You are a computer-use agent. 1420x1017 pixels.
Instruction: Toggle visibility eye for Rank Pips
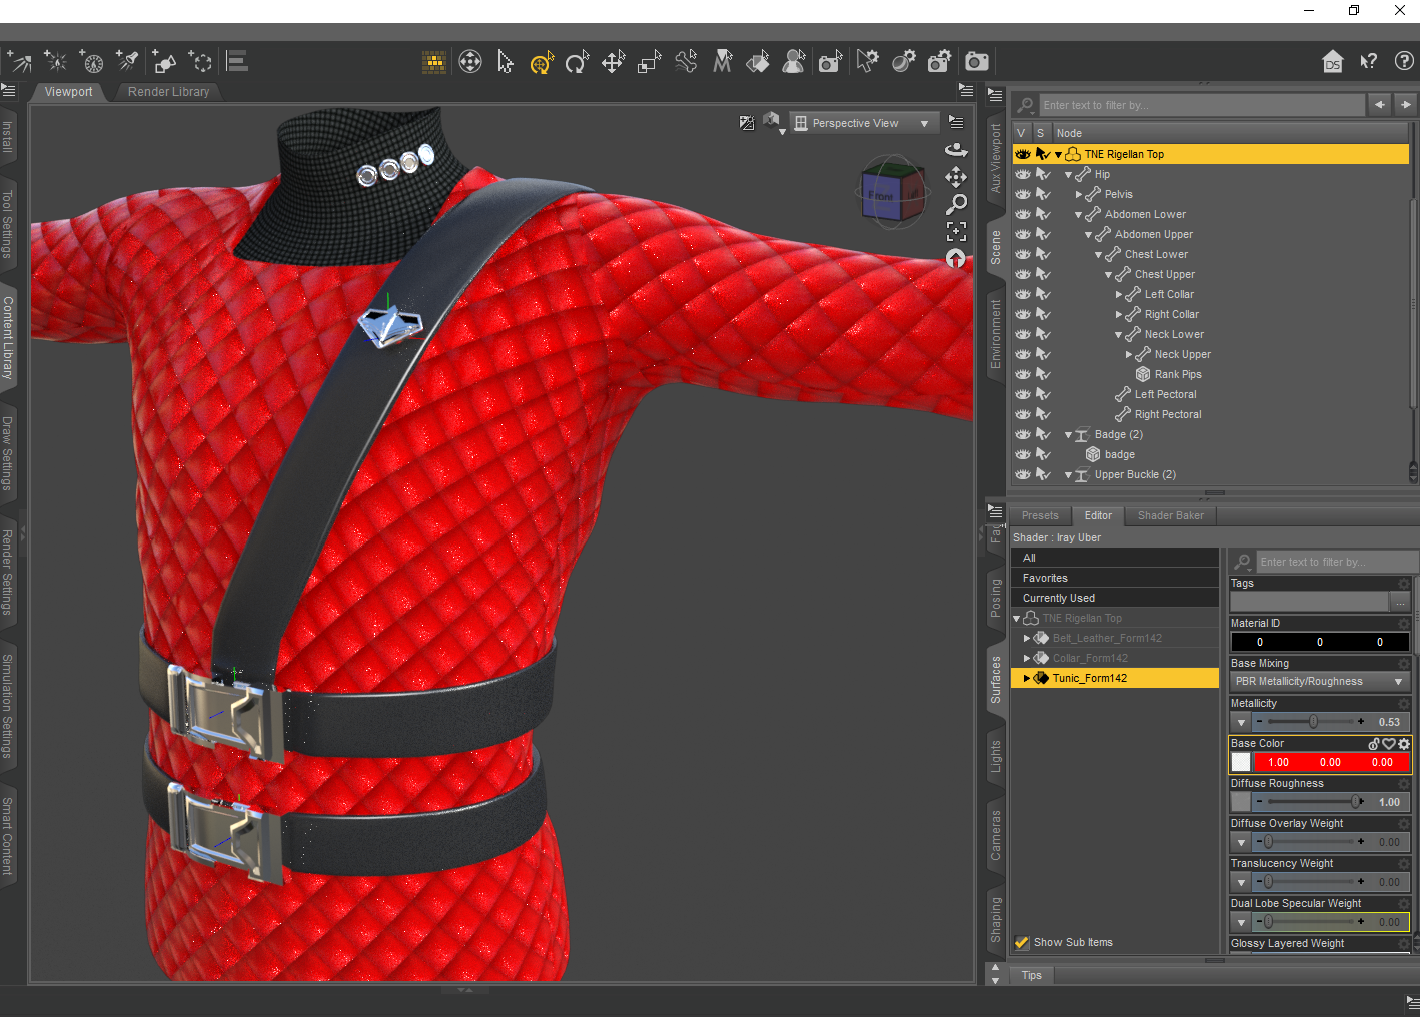click(1023, 374)
